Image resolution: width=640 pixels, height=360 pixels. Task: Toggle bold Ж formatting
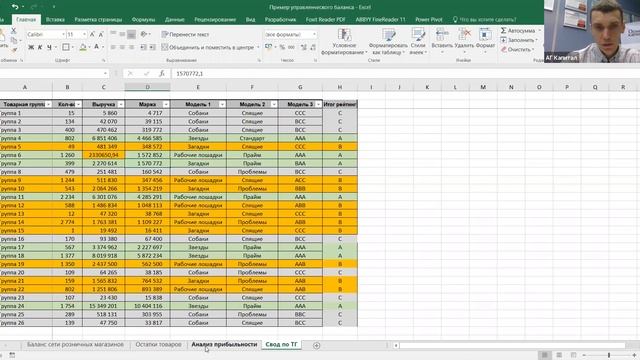pyautogui.click(x=31, y=47)
